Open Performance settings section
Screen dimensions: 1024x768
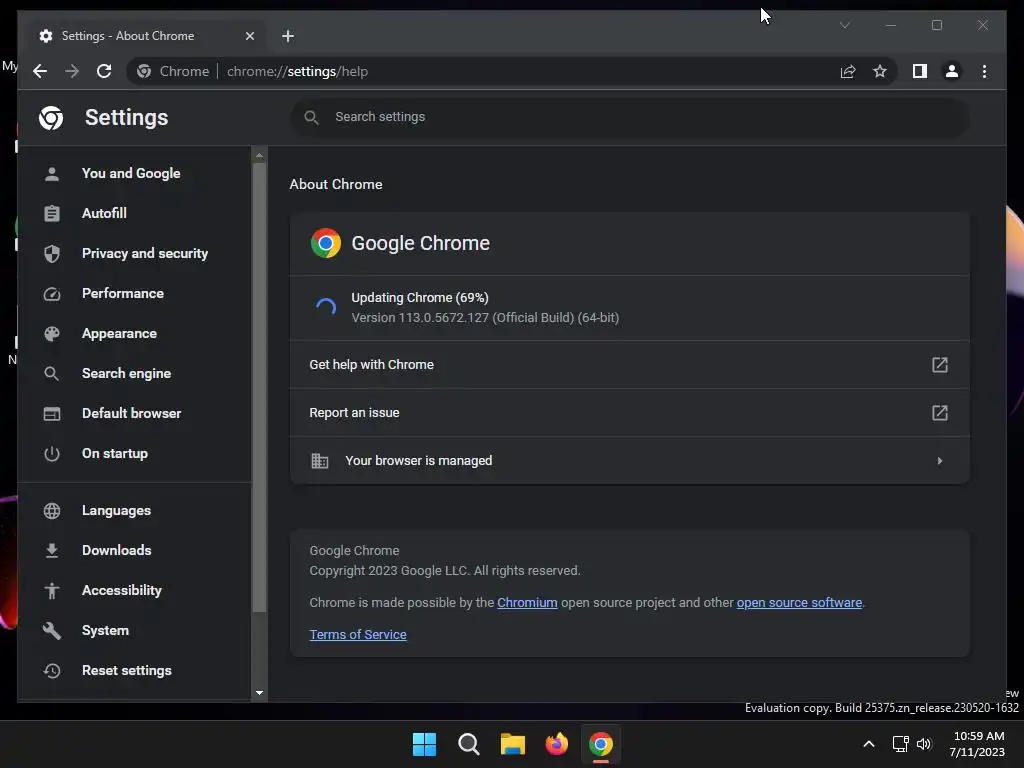[134, 293]
